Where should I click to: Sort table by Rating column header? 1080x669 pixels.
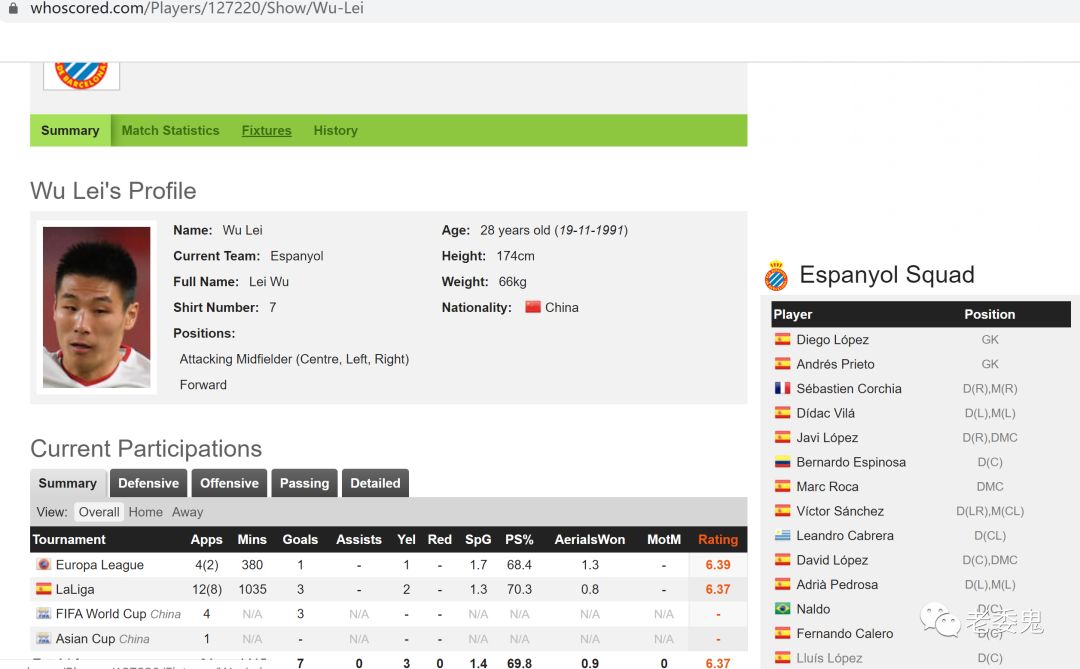(718, 539)
